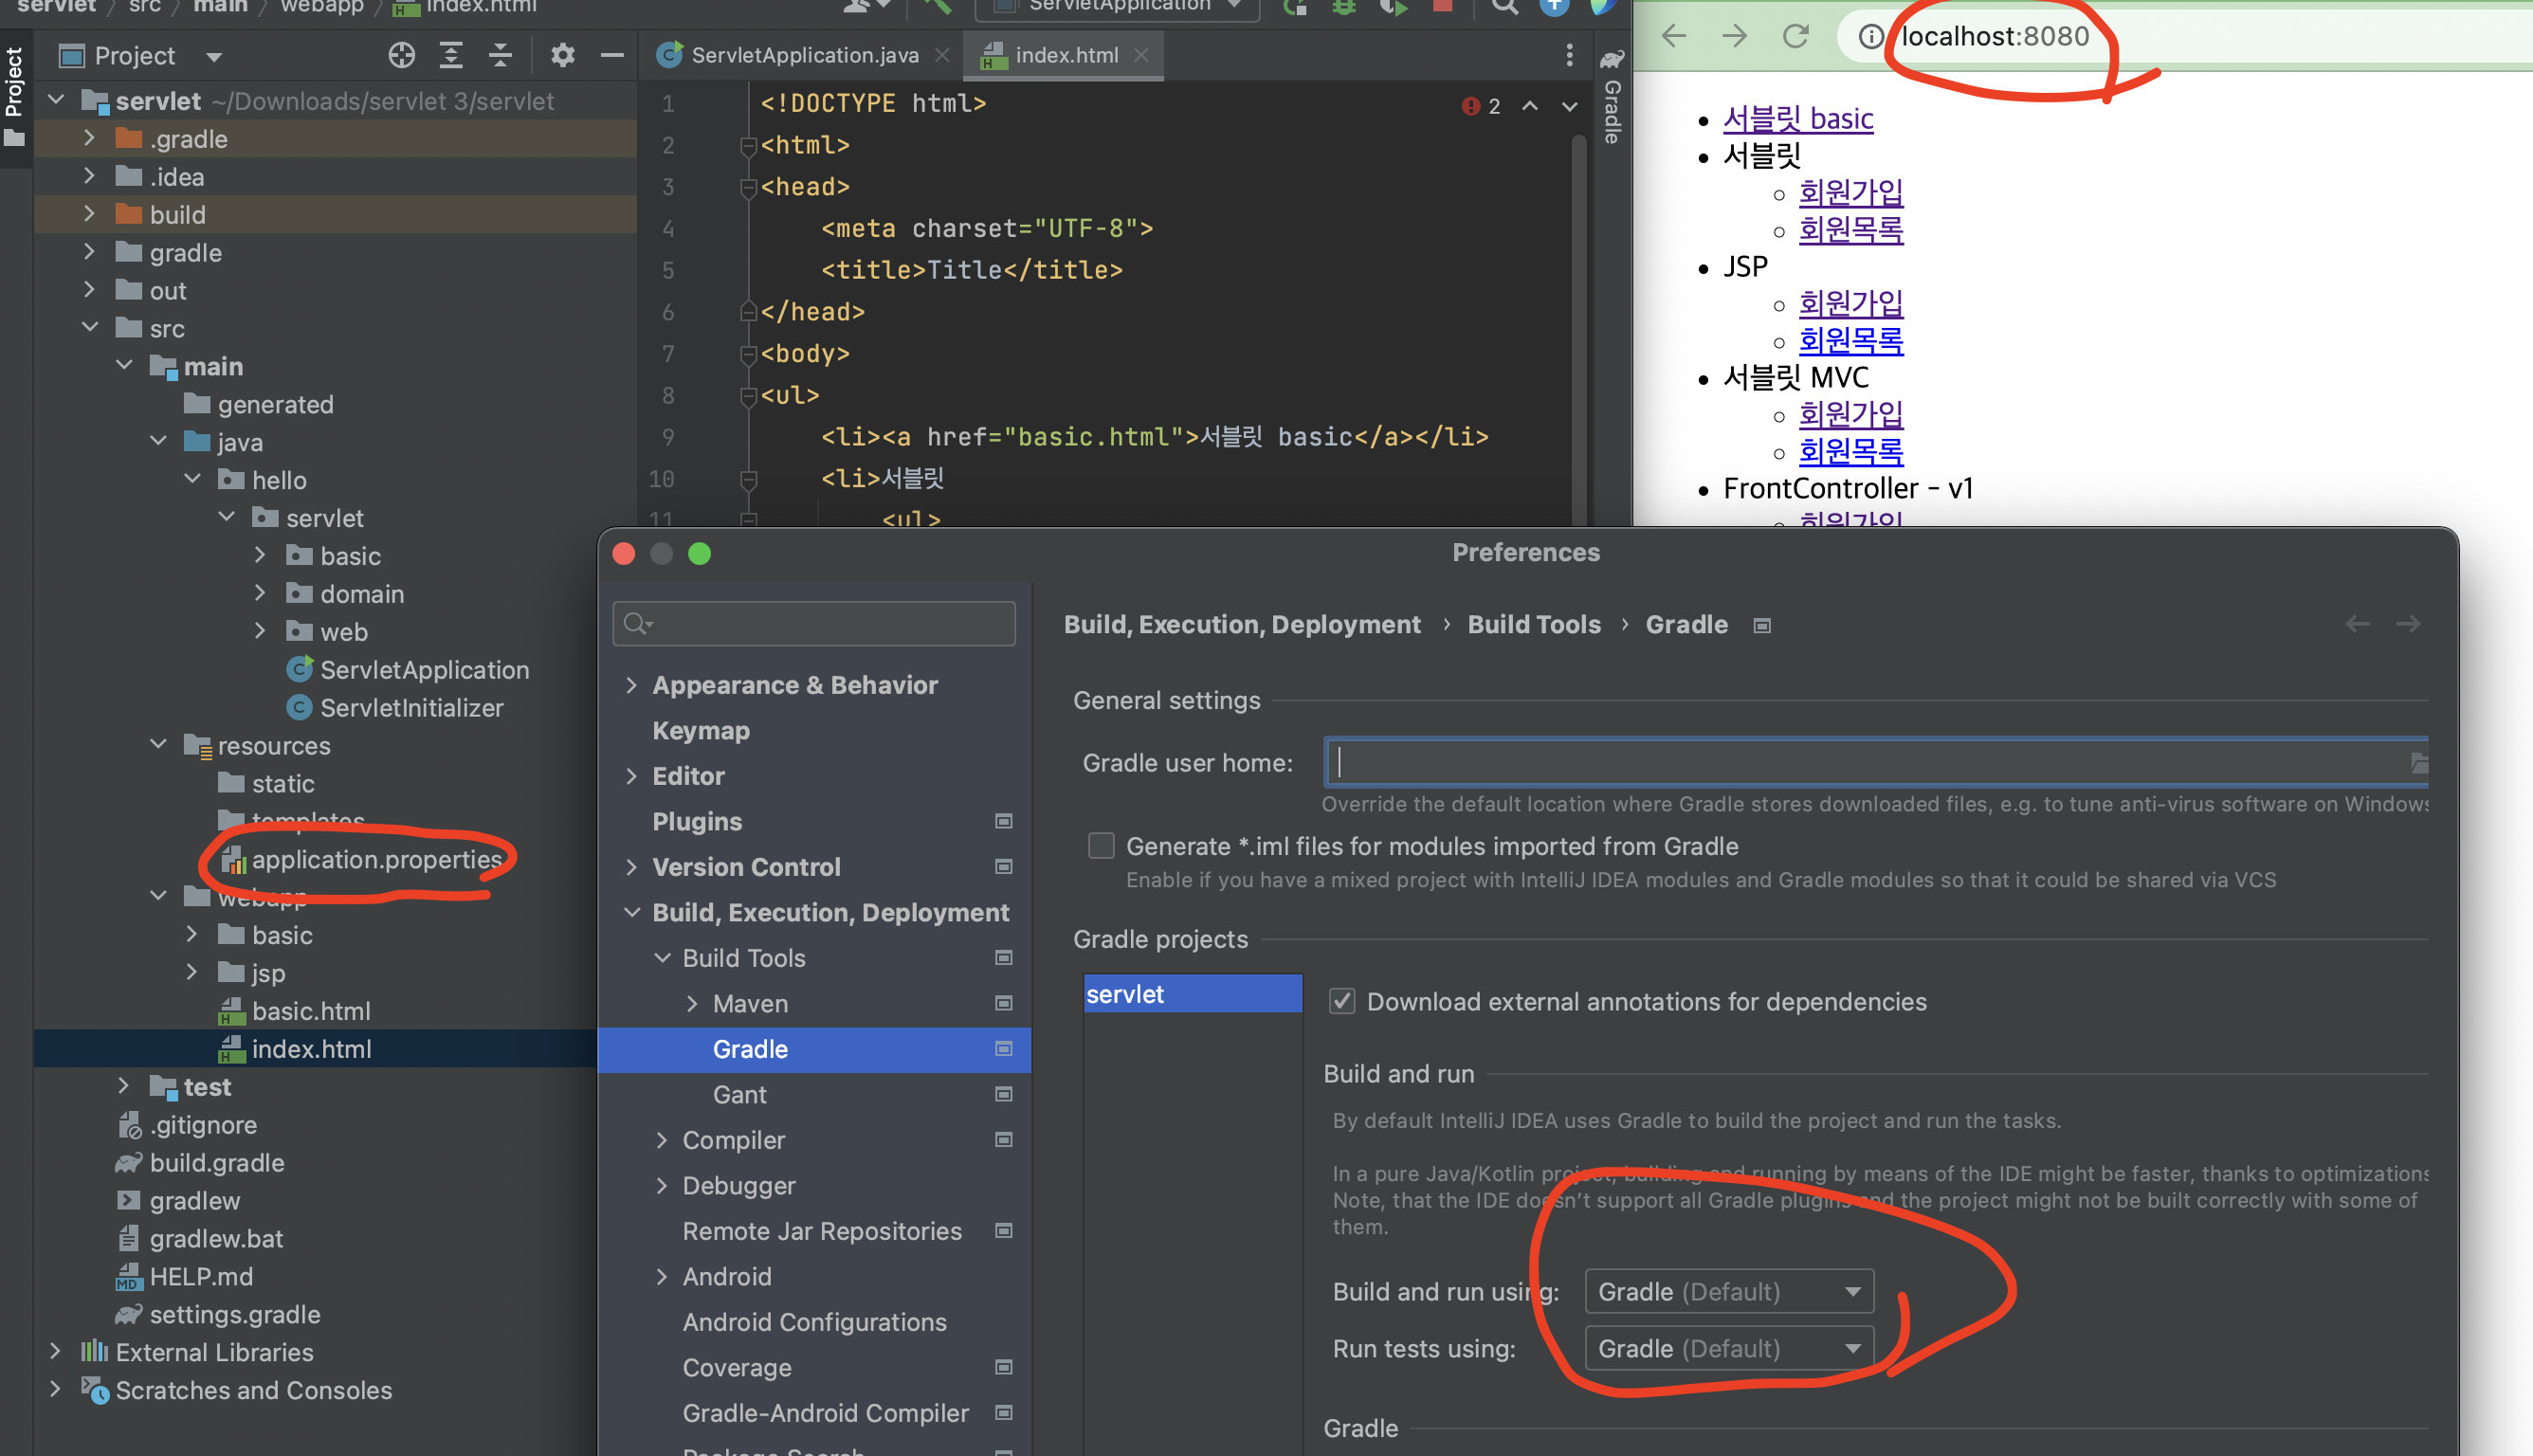Click browser back arrow
This screenshot has height=1456, width=2533.
pyautogui.click(x=1674, y=37)
